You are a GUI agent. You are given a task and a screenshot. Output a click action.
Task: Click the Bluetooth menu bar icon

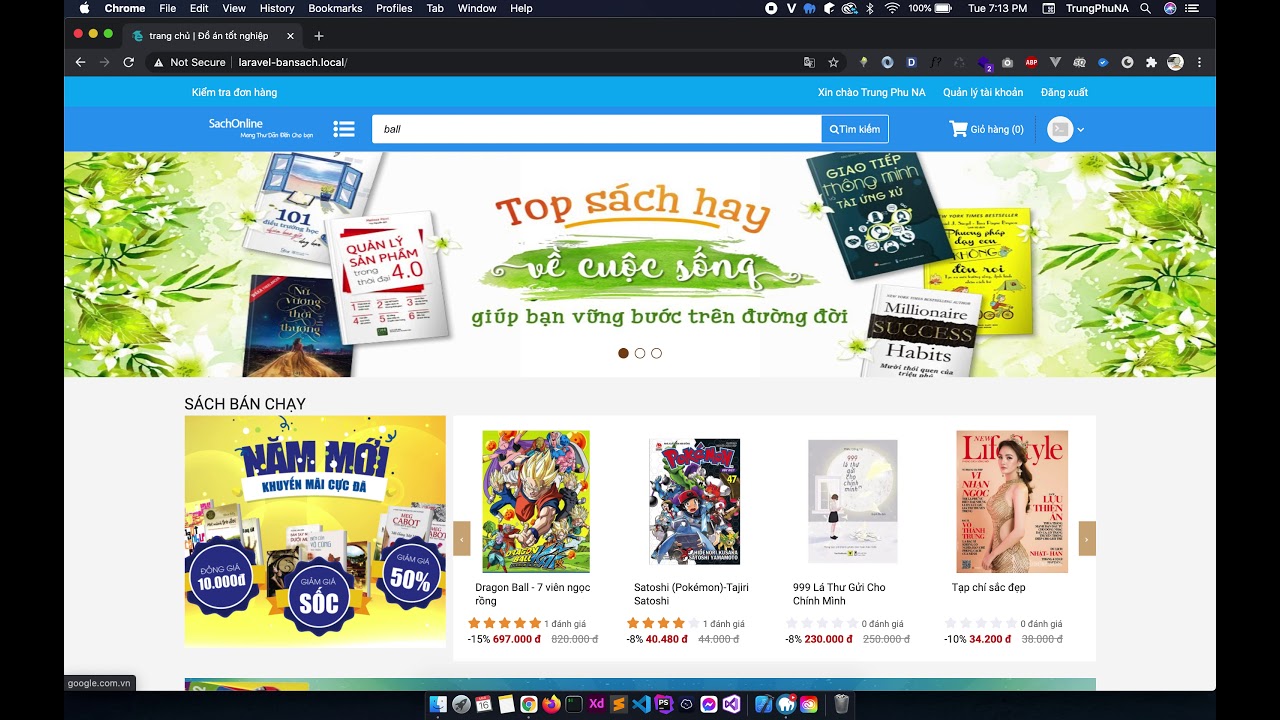point(870,8)
